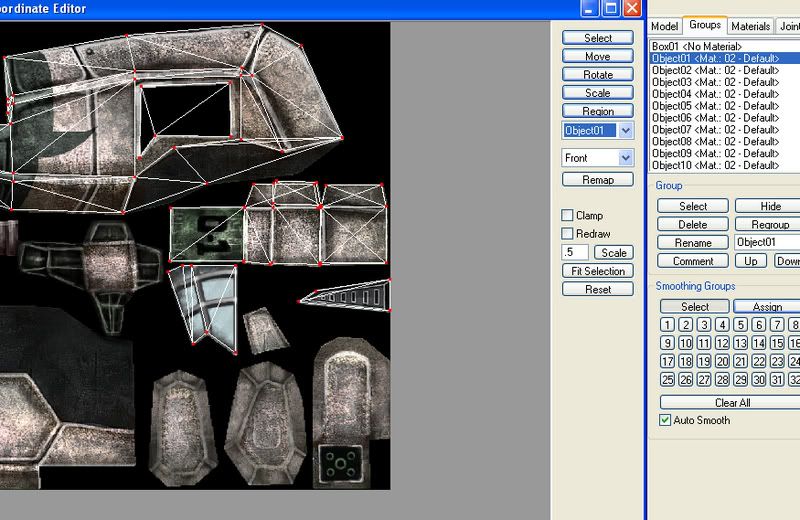Screen dimensions: 800x520
Task: Click the Up button in Group section
Action: [x=751, y=261]
